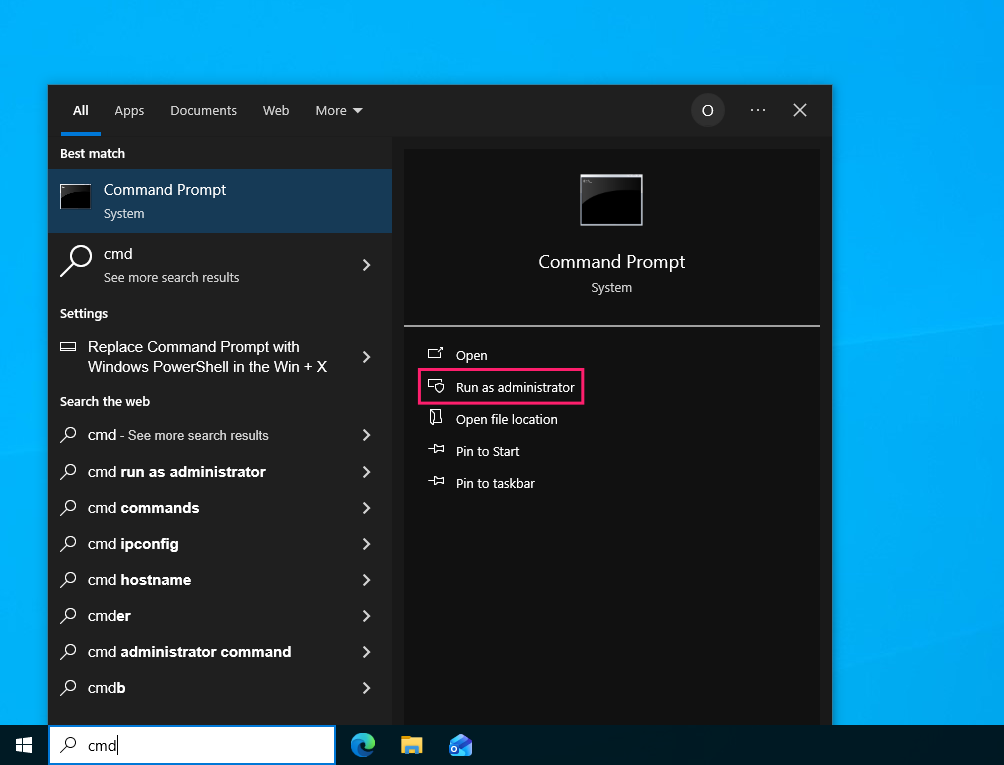Click the Open file location folder icon
Image resolution: width=1004 pixels, height=765 pixels.
[436, 417]
